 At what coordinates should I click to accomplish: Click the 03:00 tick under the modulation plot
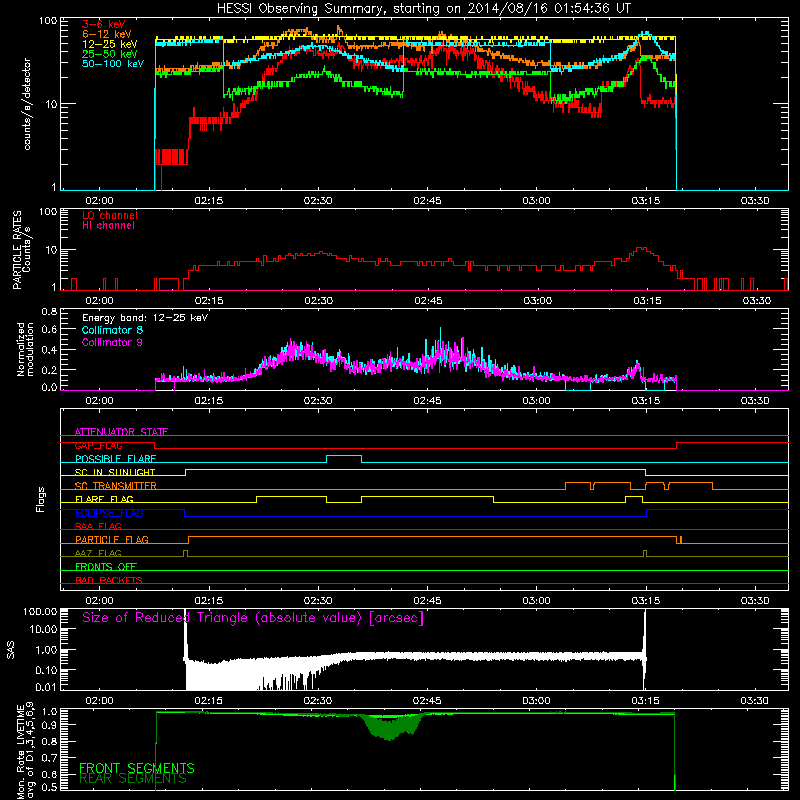pyautogui.click(x=536, y=401)
